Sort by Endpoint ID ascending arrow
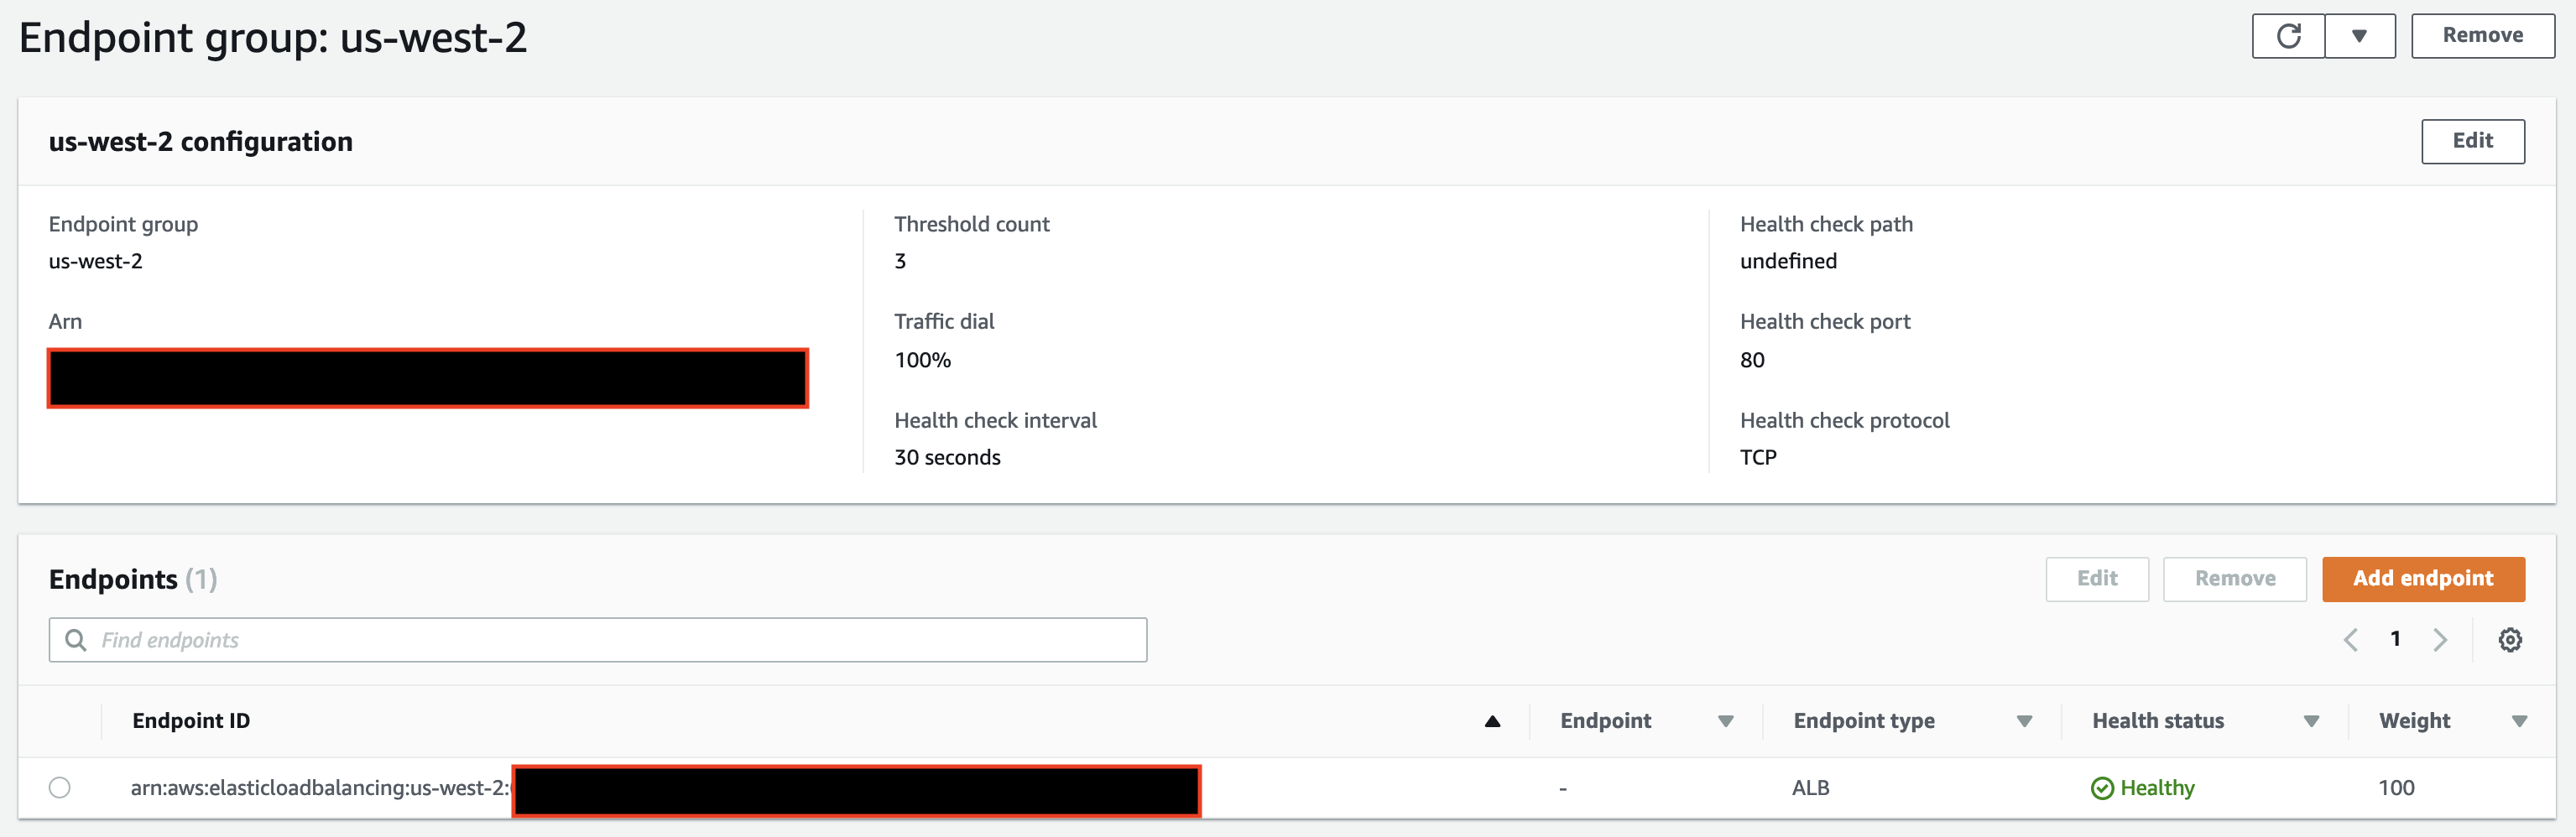Screen dimensions: 2576x837 click(x=1492, y=721)
